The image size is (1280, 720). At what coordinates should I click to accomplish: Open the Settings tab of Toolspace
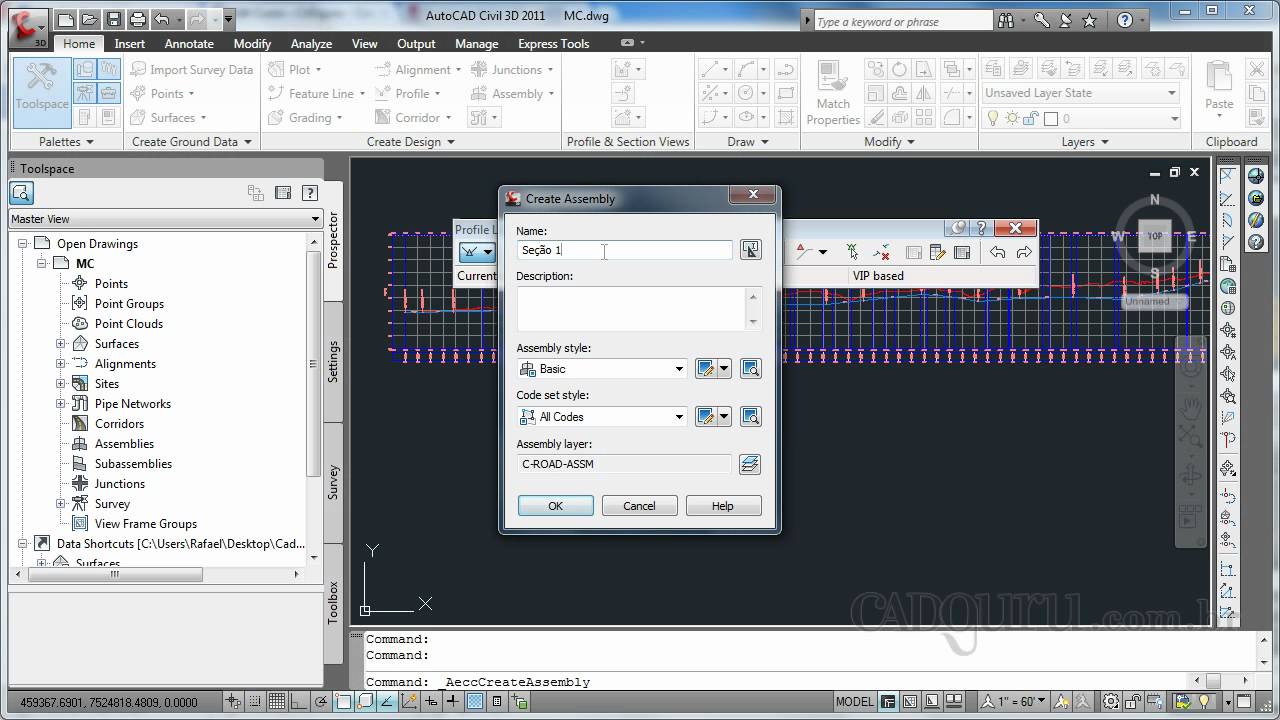coord(334,362)
